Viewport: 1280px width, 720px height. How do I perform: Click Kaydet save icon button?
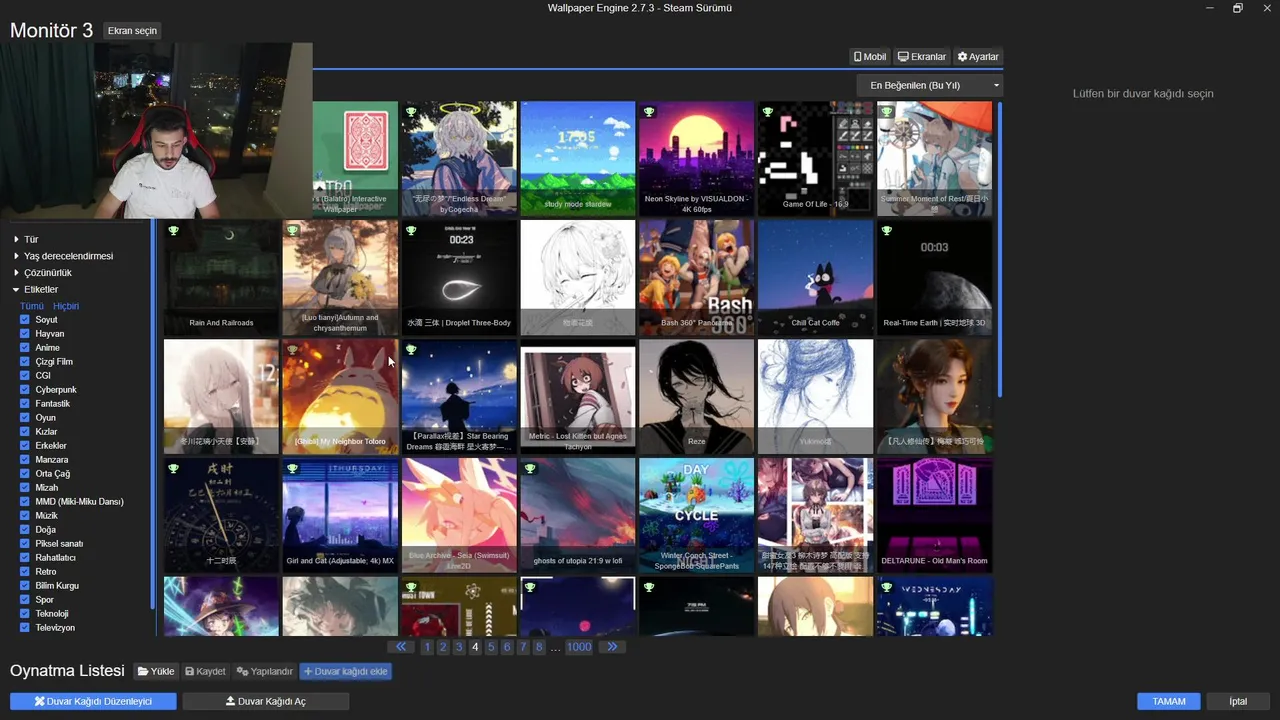205,672
